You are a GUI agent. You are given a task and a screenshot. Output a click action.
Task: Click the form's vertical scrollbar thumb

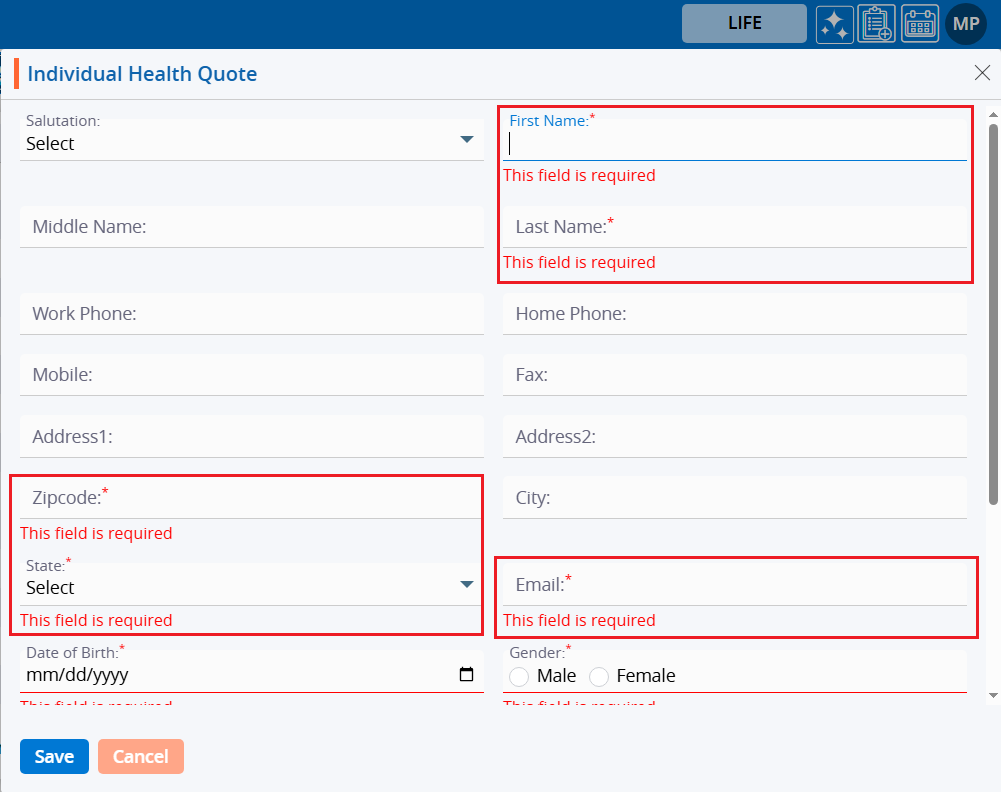[992, 310]
